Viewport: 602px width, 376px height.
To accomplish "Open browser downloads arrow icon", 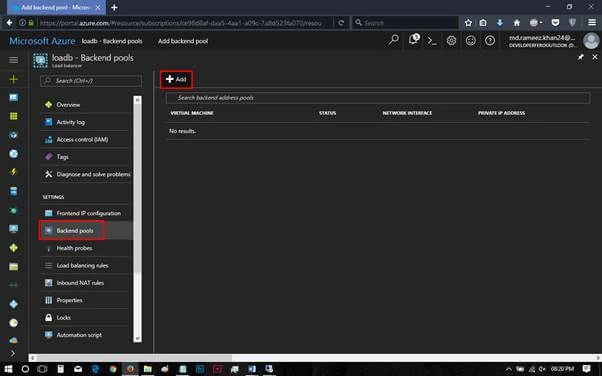I will click(500, 23).
